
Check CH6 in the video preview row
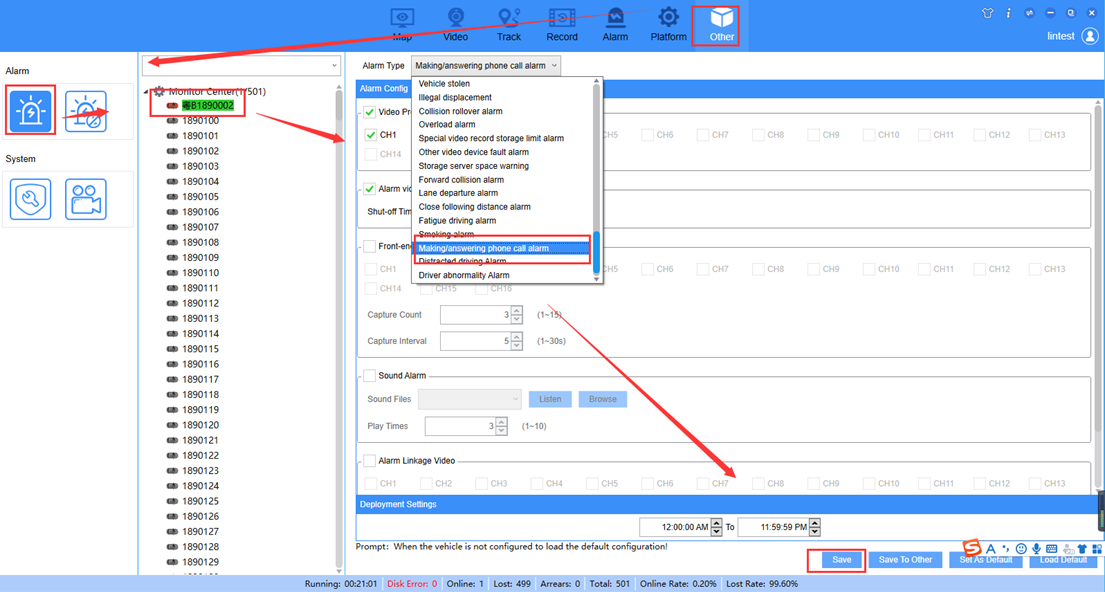647,135
